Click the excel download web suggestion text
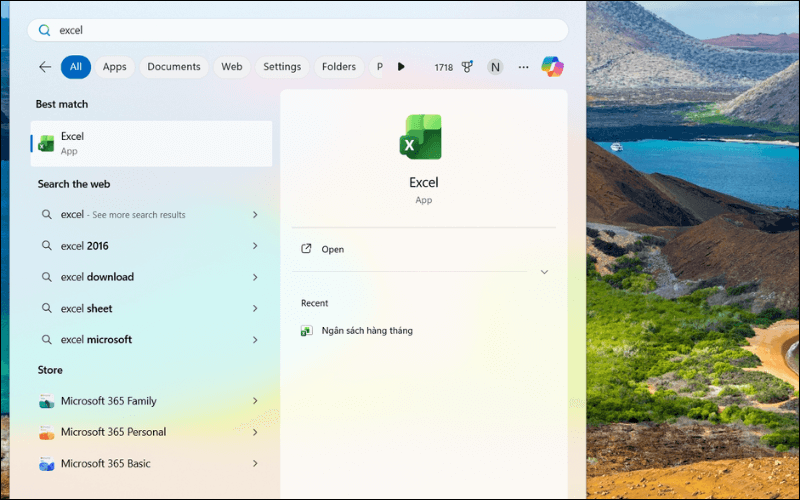The width and height of the screenshot is (800, 500). click(97, 277)
